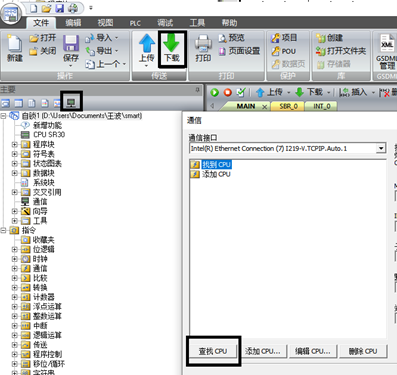
Task: Click the 添加 CPU... button
Action: (263, 351)
